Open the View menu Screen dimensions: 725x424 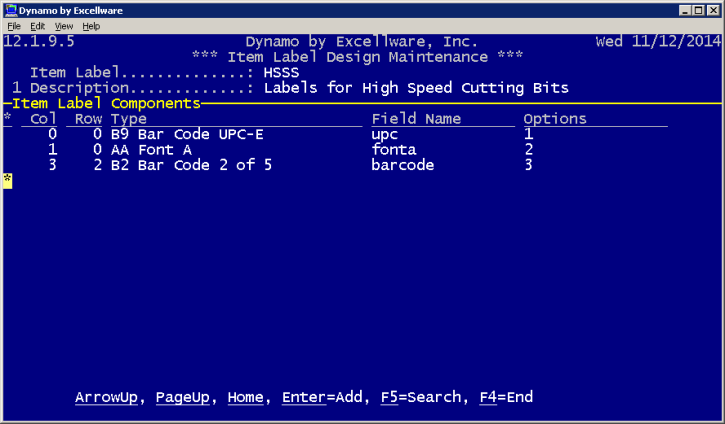tap(64, 26)
